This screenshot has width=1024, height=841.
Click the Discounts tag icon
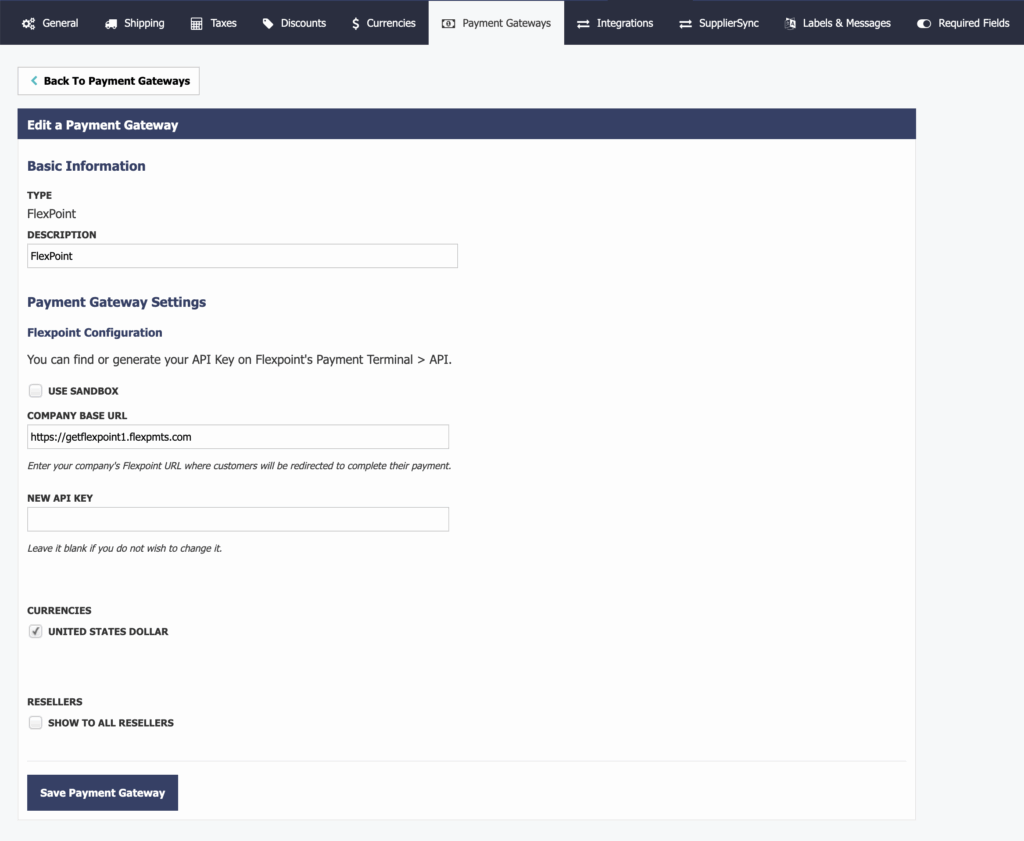coord(268,24)
